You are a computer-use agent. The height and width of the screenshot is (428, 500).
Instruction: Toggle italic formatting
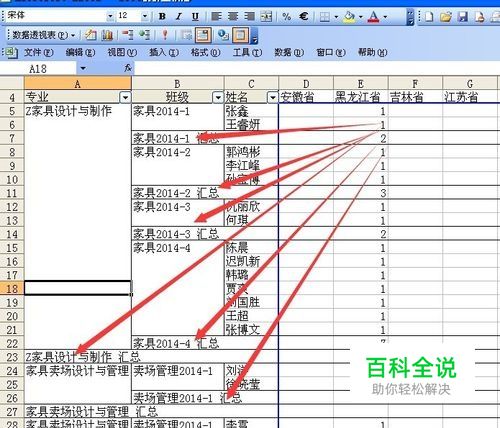tap(179, 16)
